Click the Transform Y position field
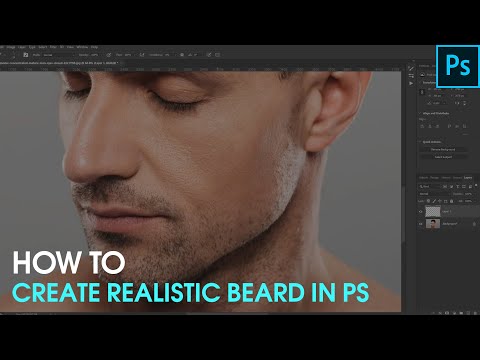The width and height of the screenshot is (480, 360). click(460, 96)
